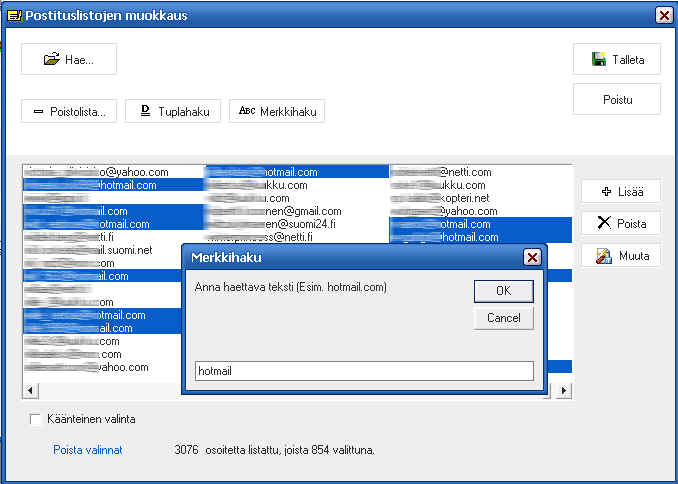This screenshot has width=678, height=484.
Task: Start the Merkkihaku text search
Action: coord(277,111)
